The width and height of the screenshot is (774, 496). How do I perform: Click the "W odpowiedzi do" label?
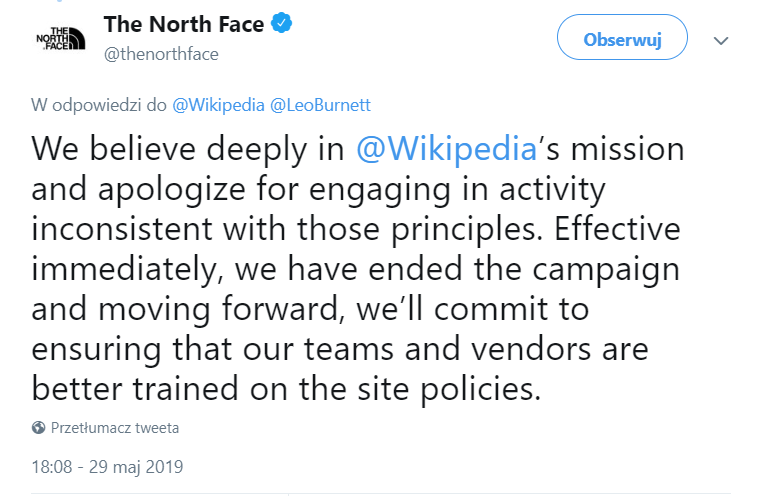[100, 103]
